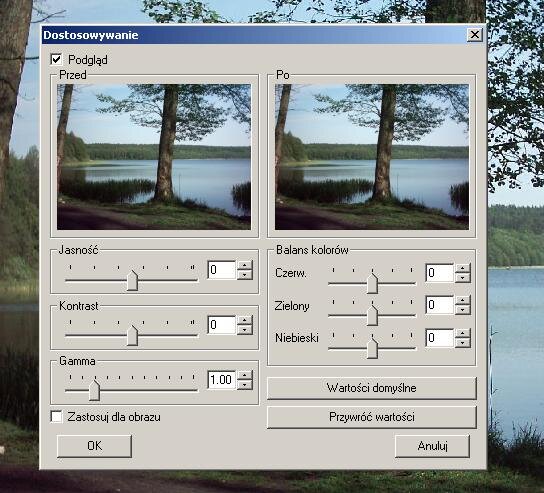Screen dimensions: 544x493
Task: Confirm adjustments with OK button
Action: 94,446
